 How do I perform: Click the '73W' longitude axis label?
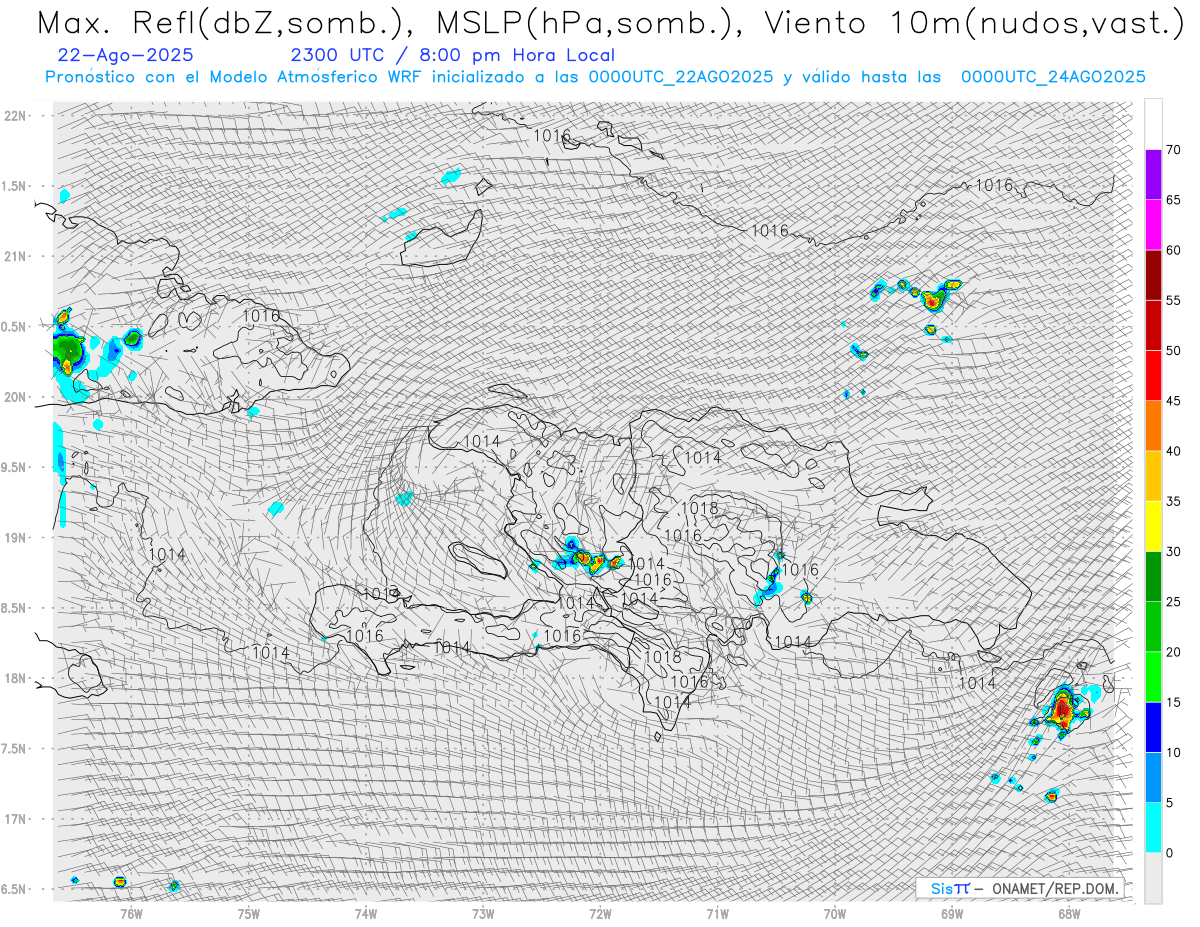[x=483, y=913]
